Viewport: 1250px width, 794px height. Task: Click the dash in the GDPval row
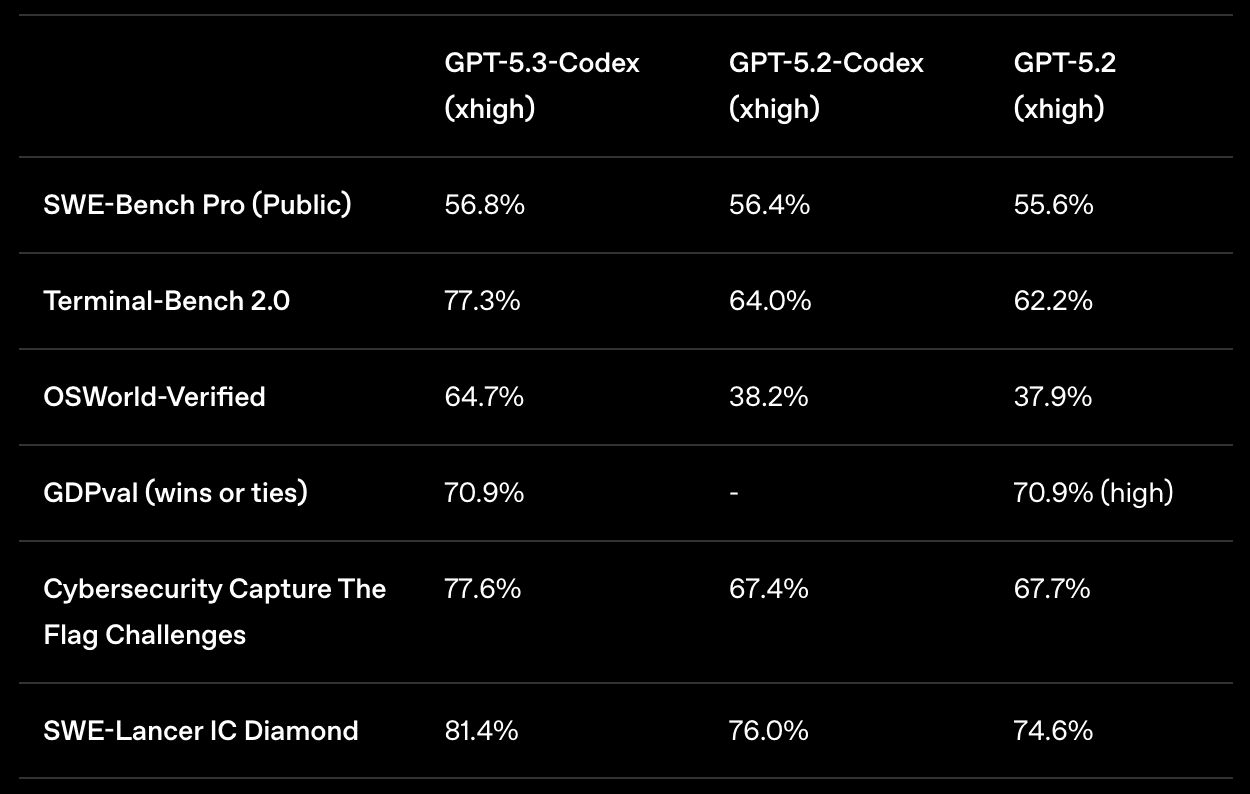[734, 493]
